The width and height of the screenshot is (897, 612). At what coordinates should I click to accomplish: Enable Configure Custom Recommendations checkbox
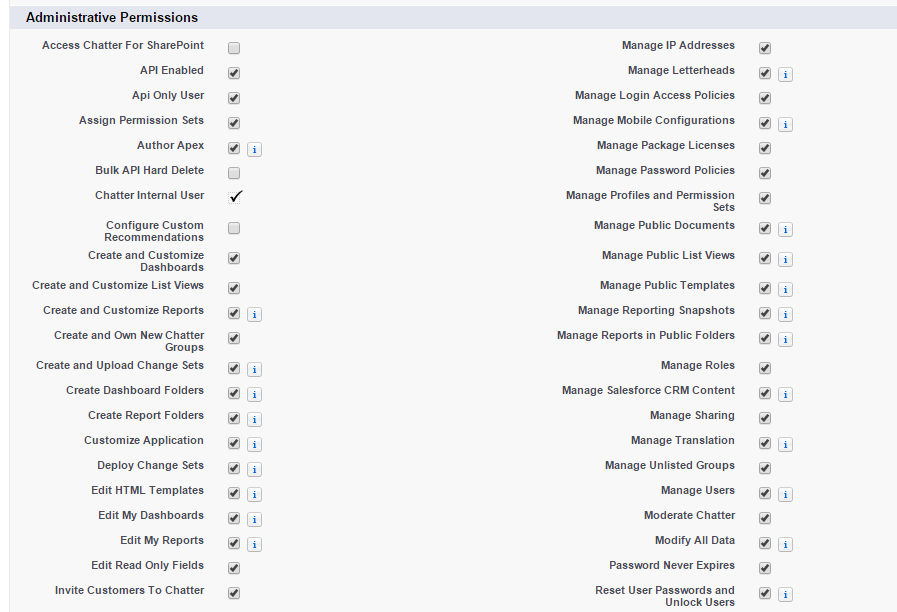[234, 228]
